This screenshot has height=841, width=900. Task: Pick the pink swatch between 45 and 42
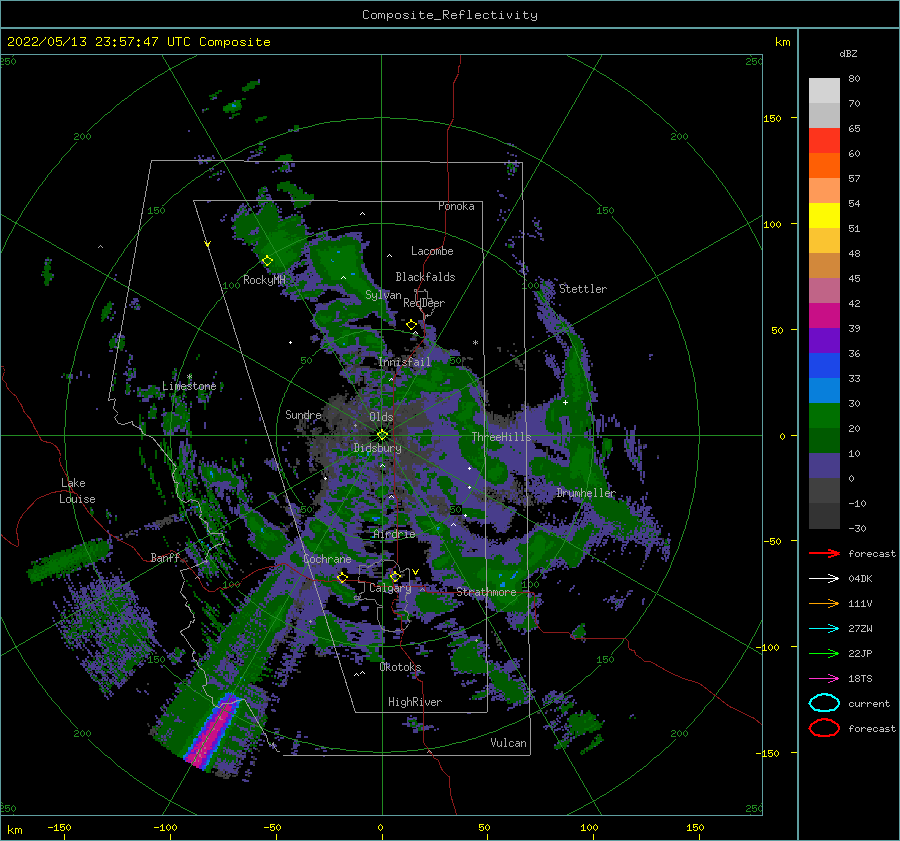point(824,290)
